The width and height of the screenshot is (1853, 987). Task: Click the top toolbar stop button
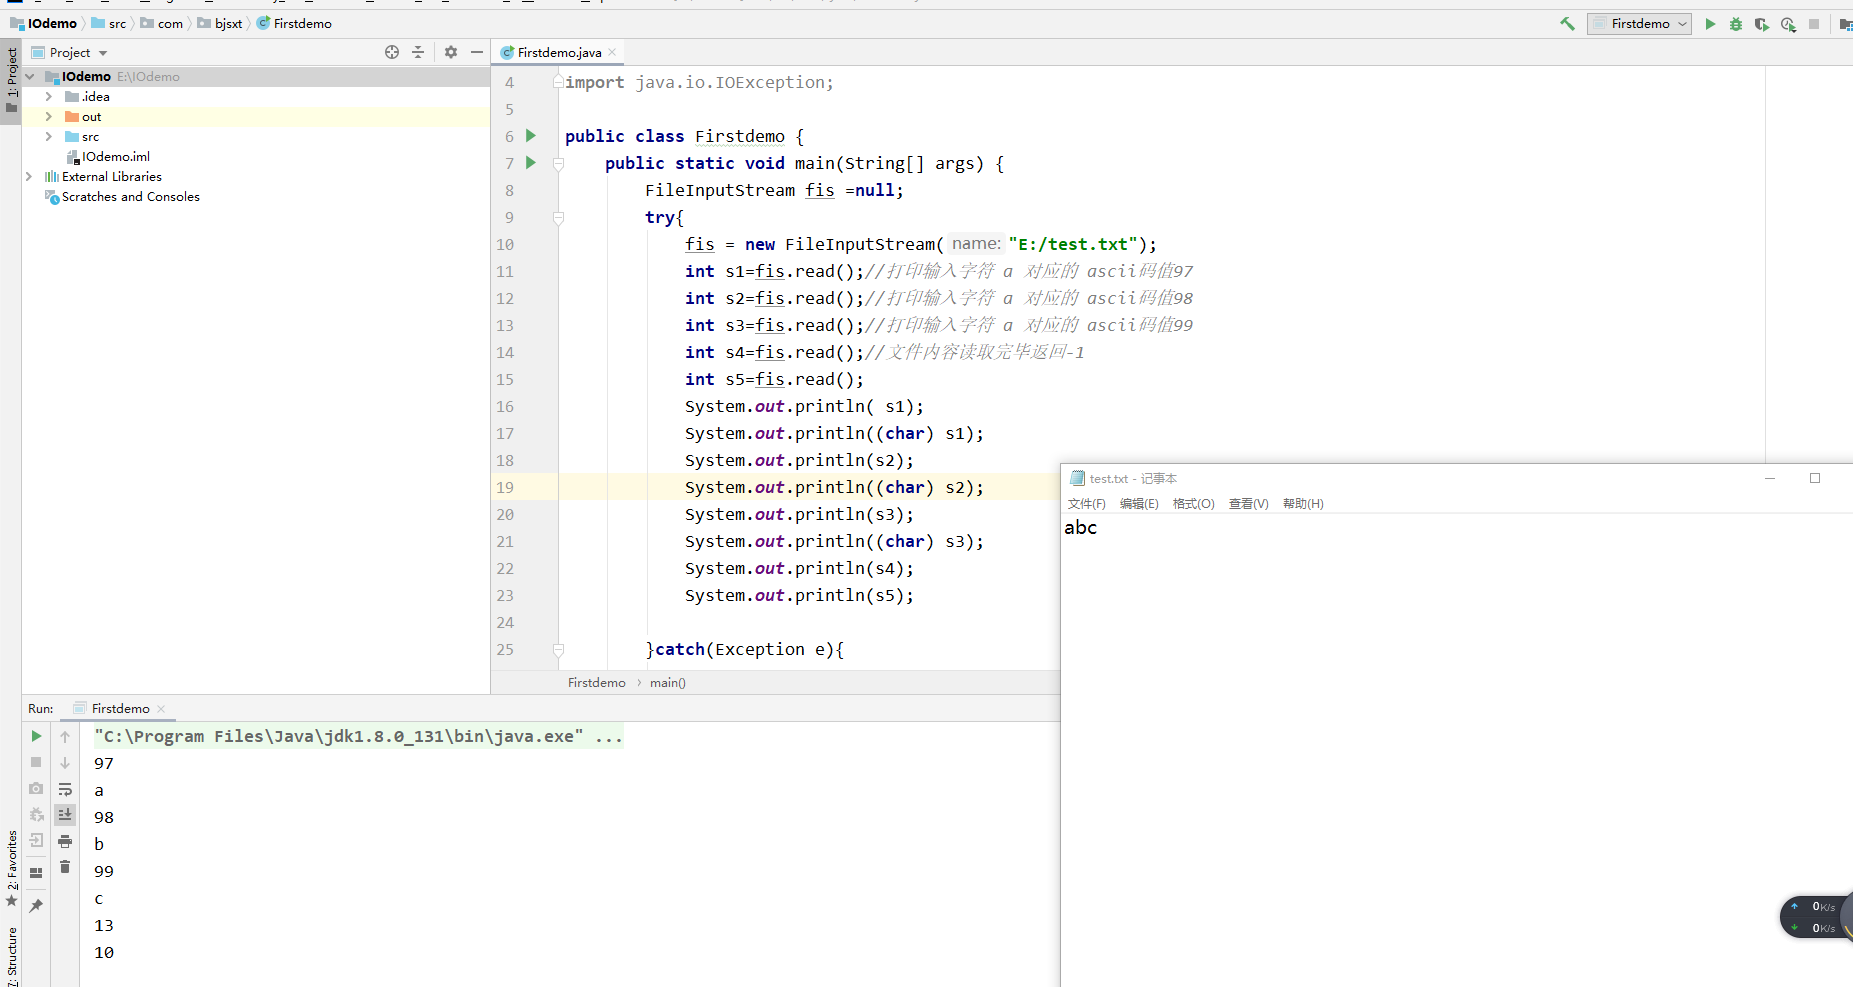coord(1814,24)
